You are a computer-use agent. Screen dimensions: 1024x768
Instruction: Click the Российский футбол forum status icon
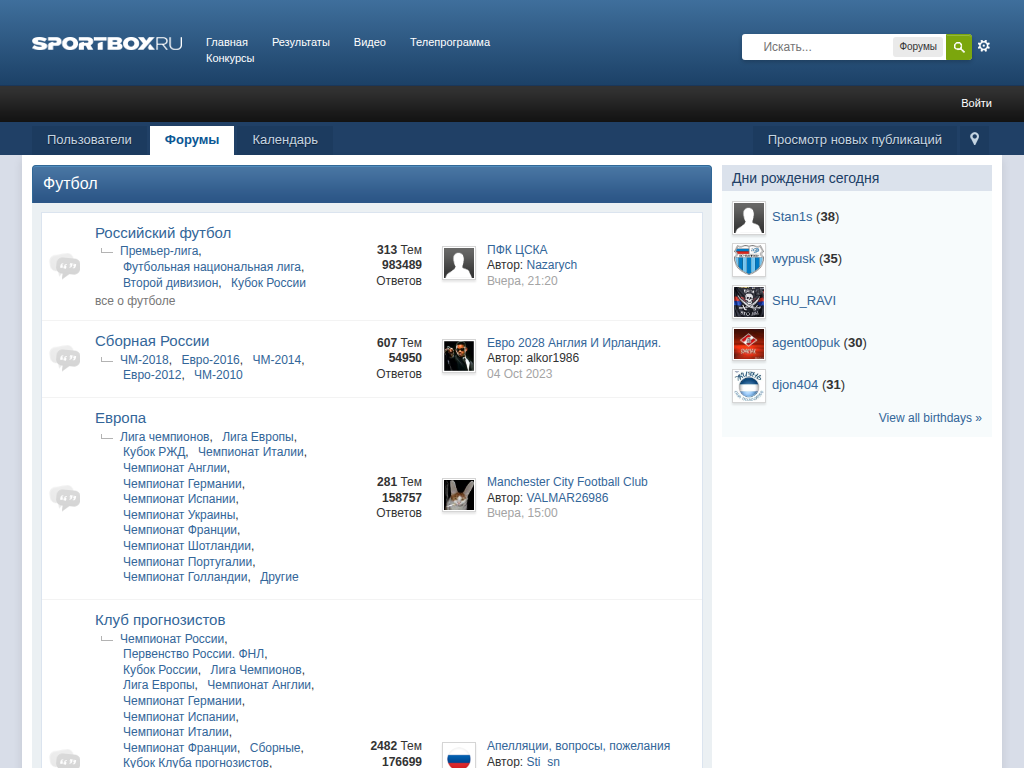pyautogui.click(x=65, y=266)
